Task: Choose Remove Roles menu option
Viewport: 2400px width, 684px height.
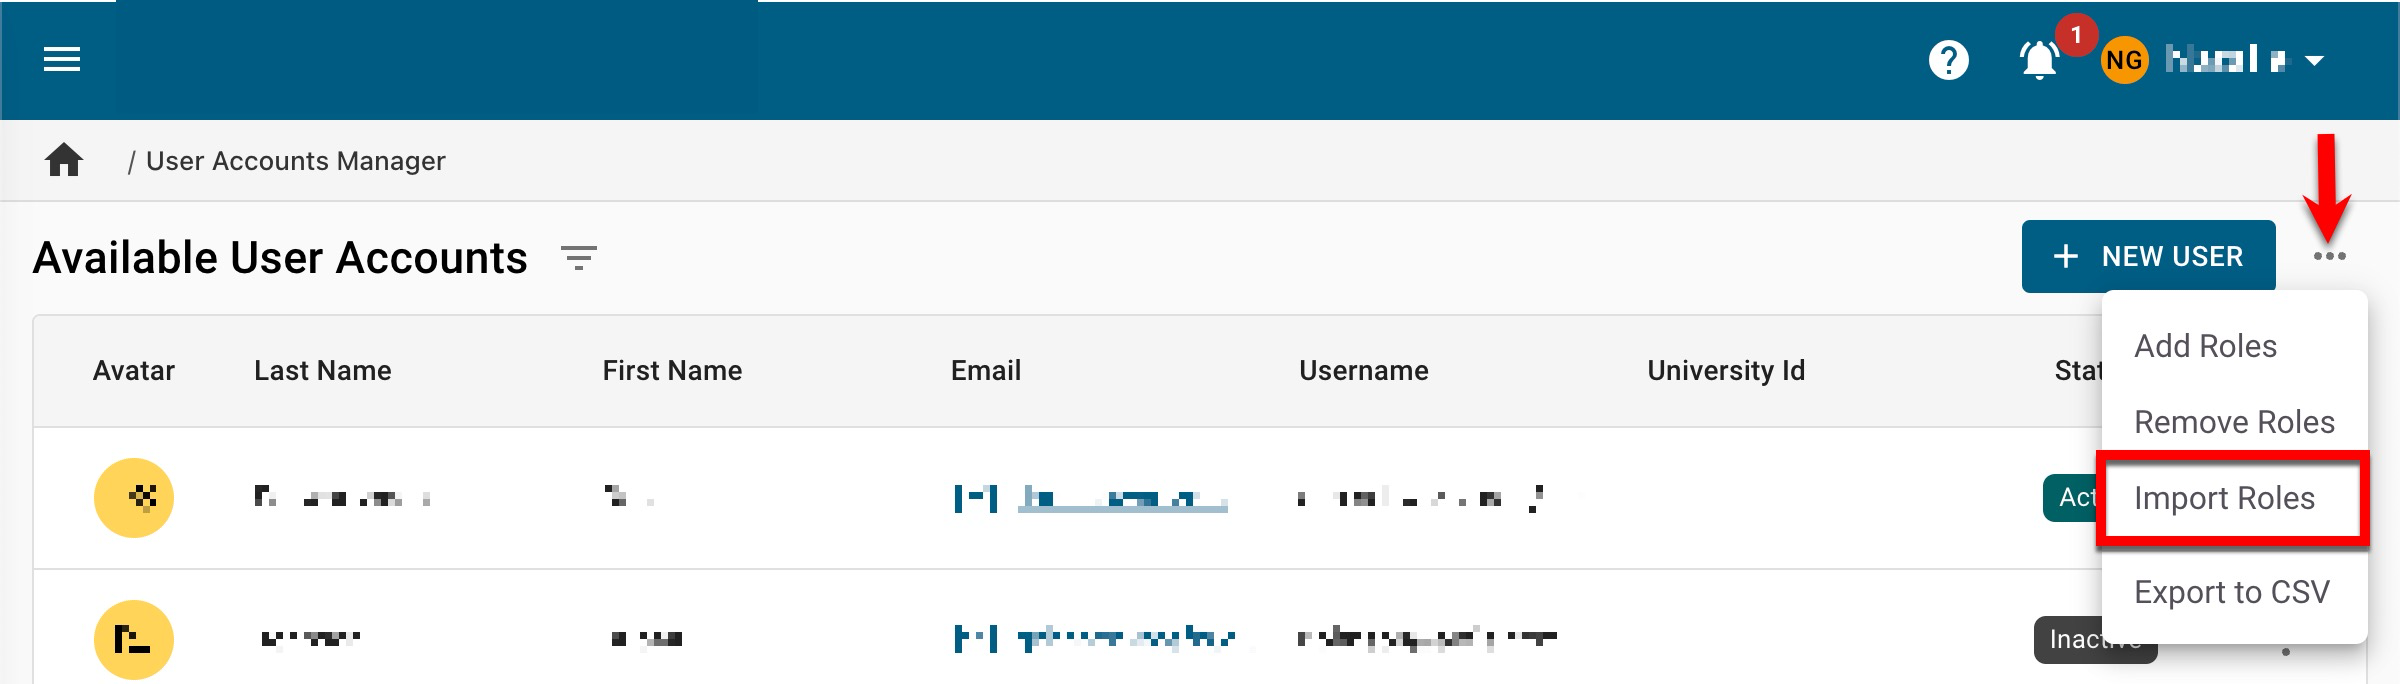Action: pyautogui.click(x=2234, y=422)
